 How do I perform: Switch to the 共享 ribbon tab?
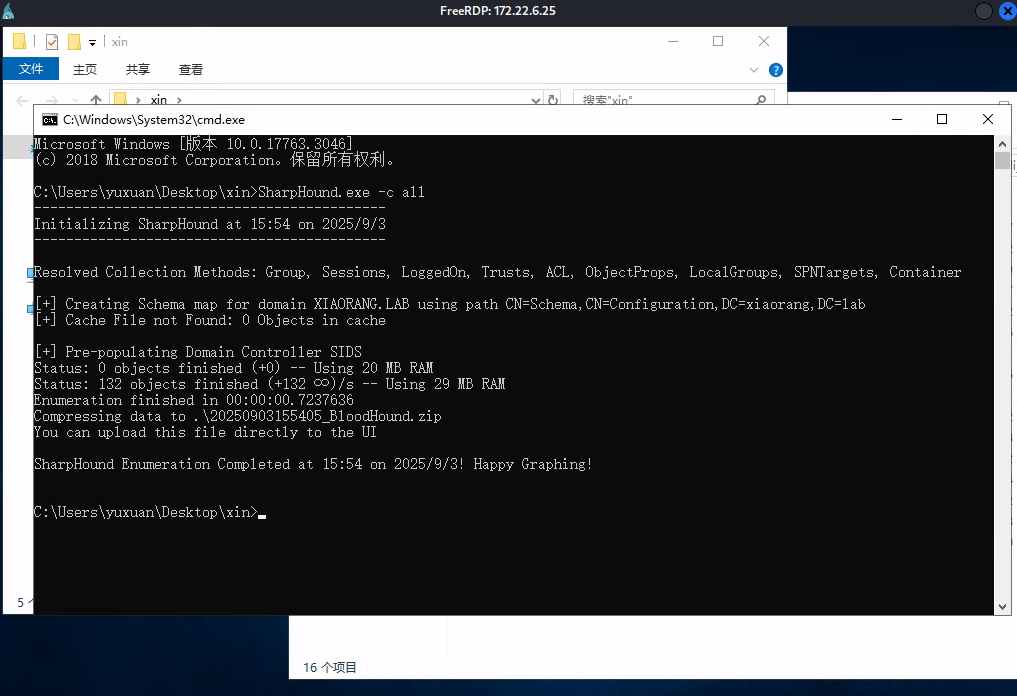(138, 69)
